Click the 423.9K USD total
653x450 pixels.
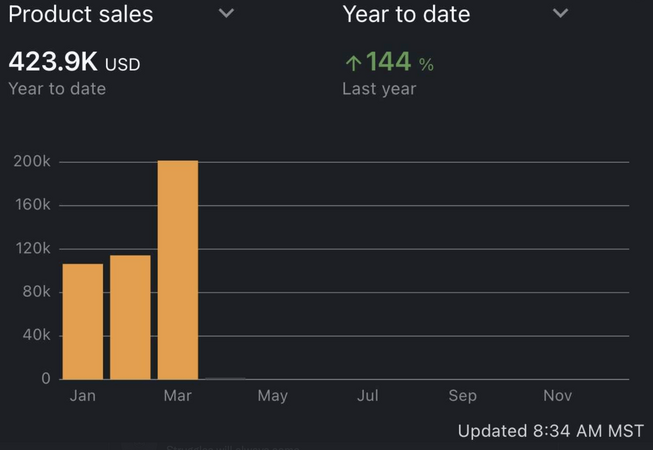pos(74,63)
